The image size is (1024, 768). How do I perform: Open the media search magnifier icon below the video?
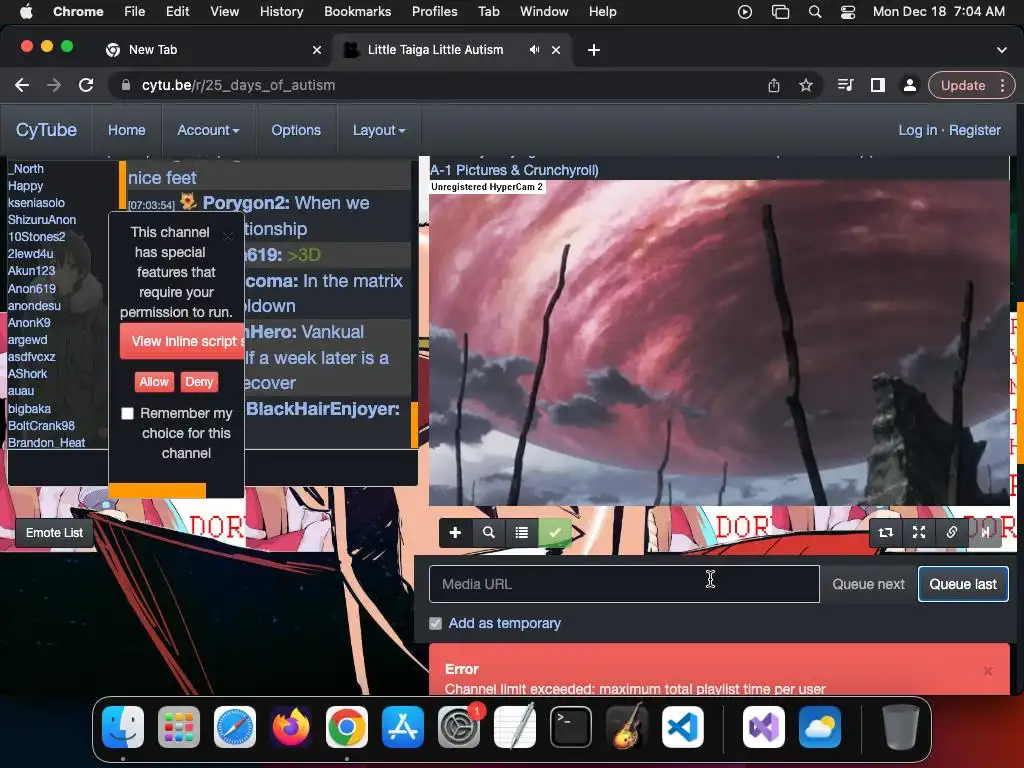pyautogui.click(x=488, y=533)
